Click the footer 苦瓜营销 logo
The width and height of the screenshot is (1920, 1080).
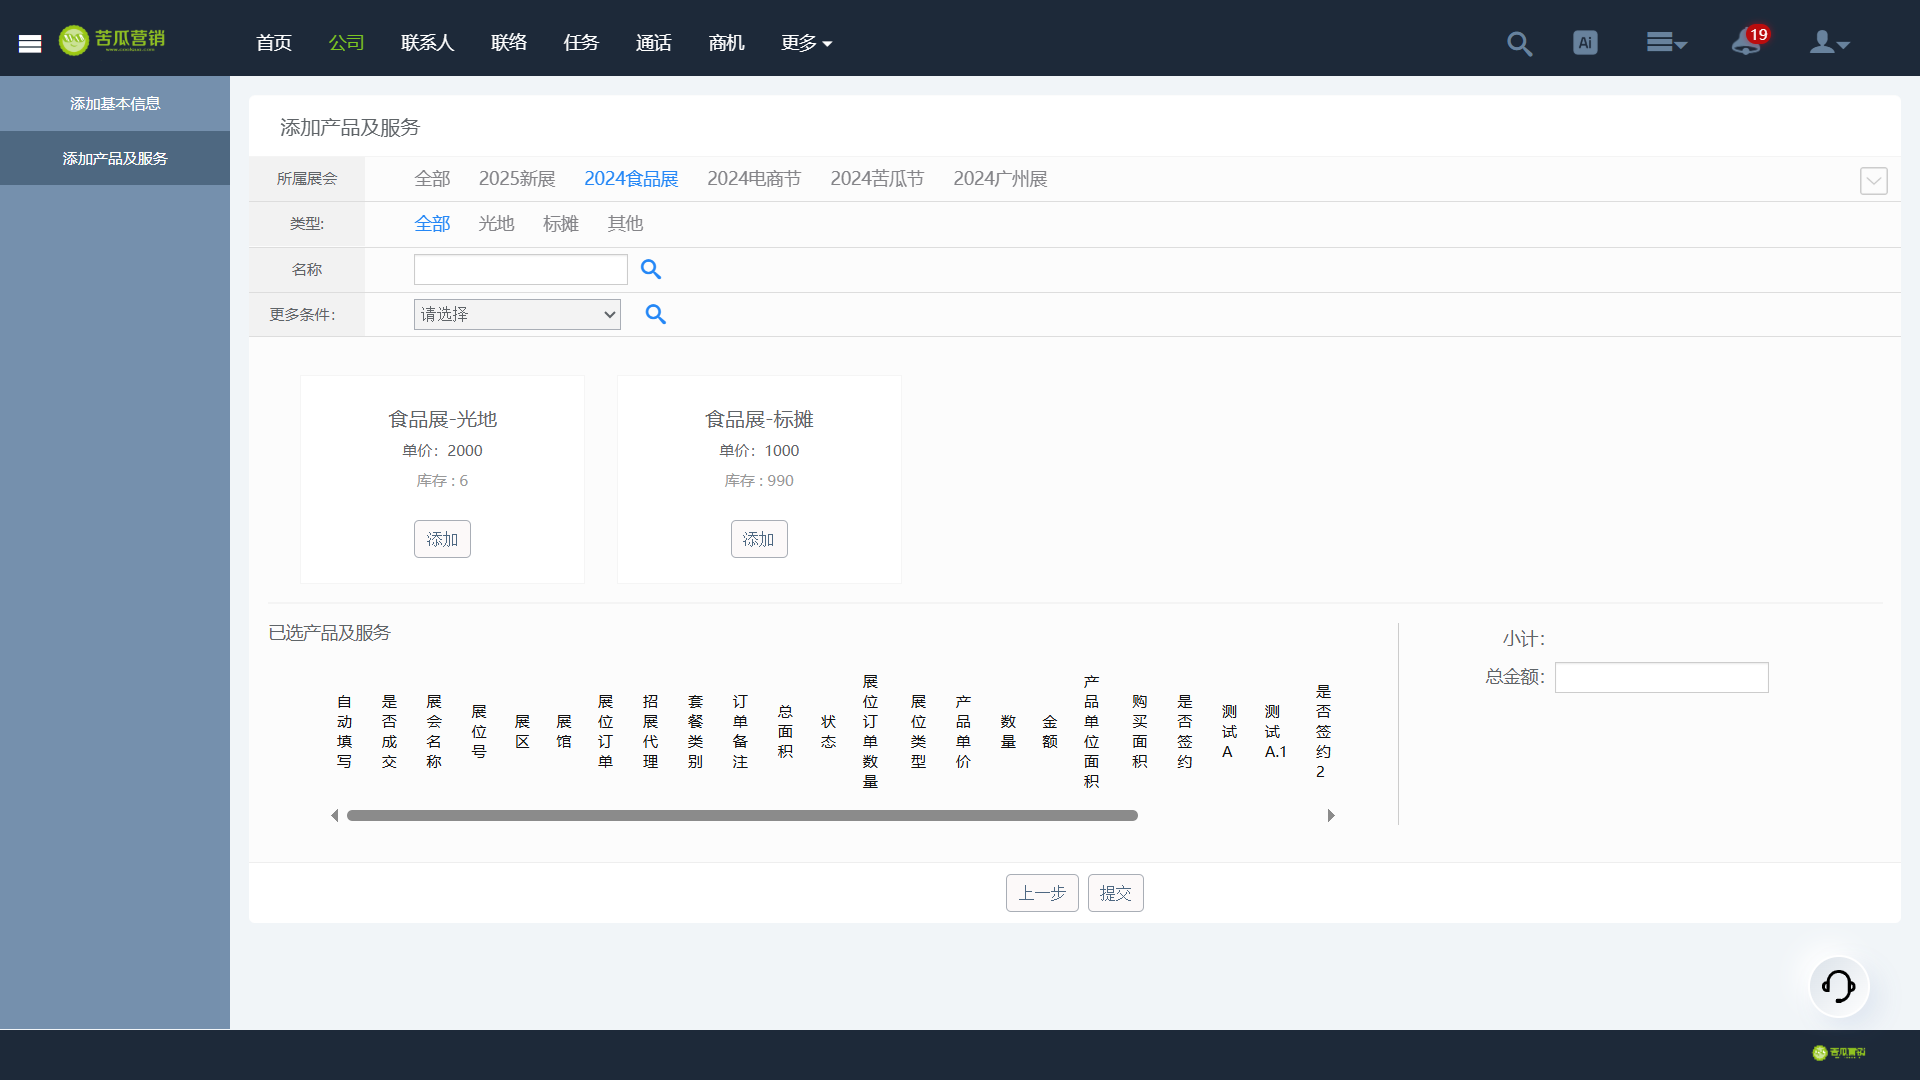[x=1839, y=1053]
